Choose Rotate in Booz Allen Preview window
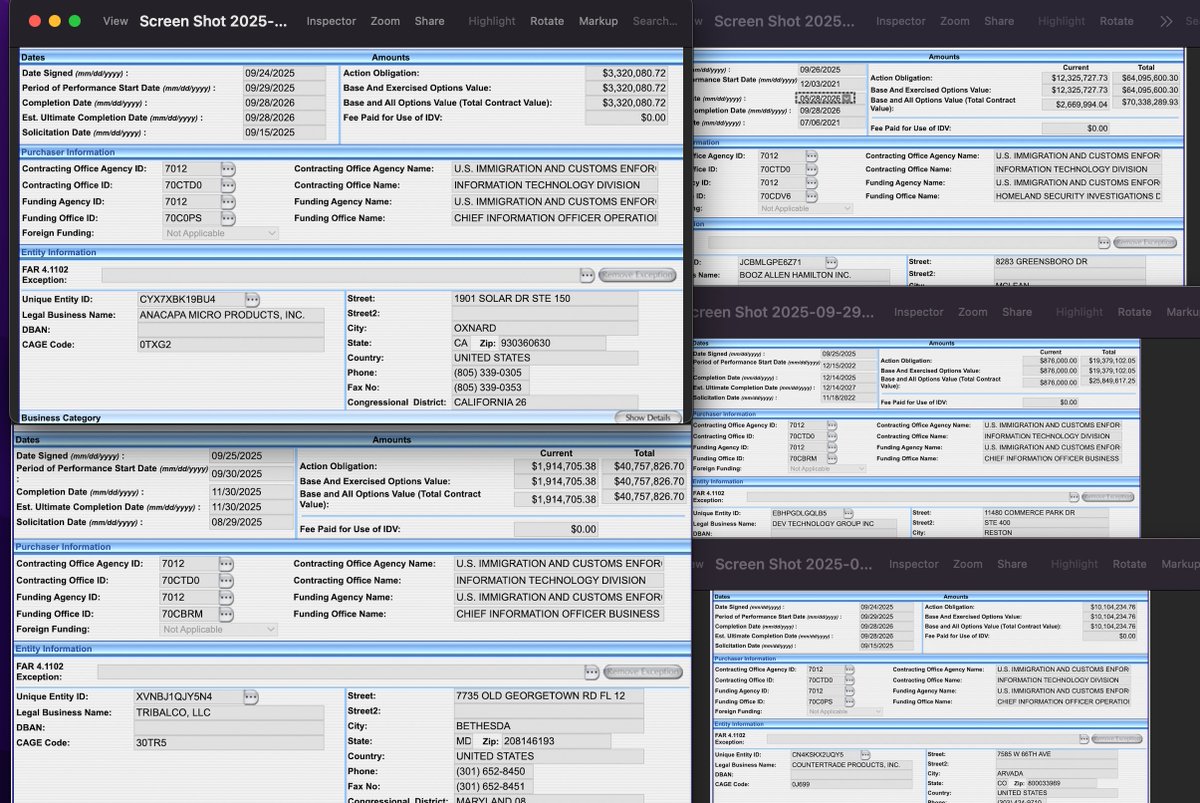 click(1116, 21)
